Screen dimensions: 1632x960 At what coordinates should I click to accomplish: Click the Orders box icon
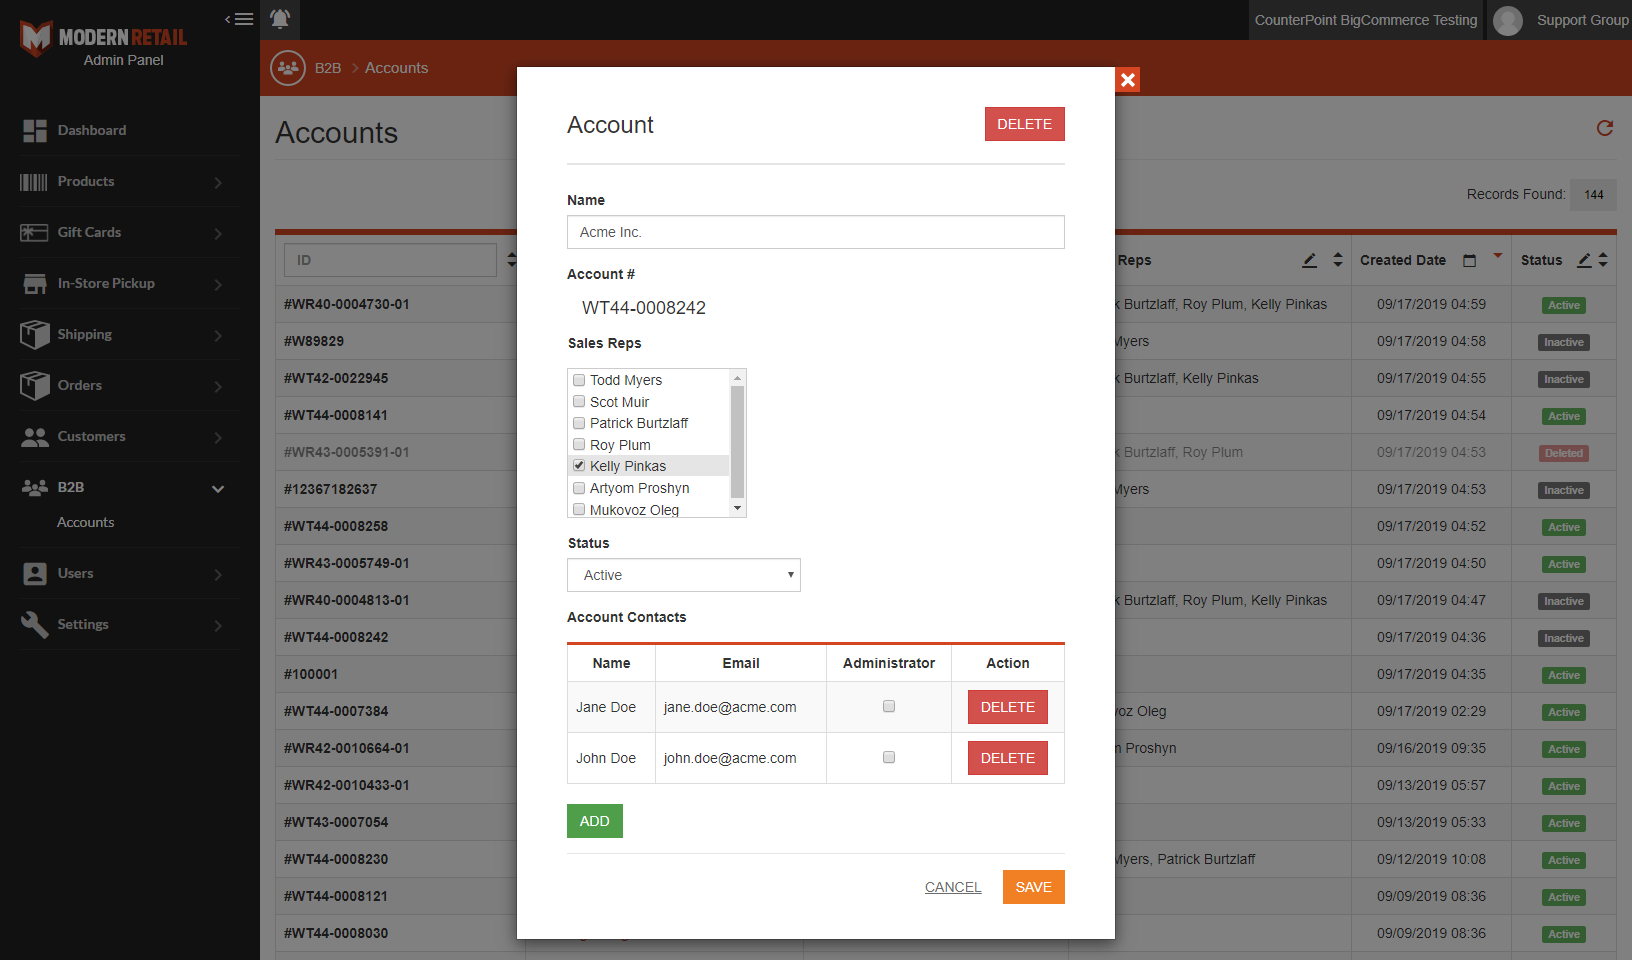[35, 385]
